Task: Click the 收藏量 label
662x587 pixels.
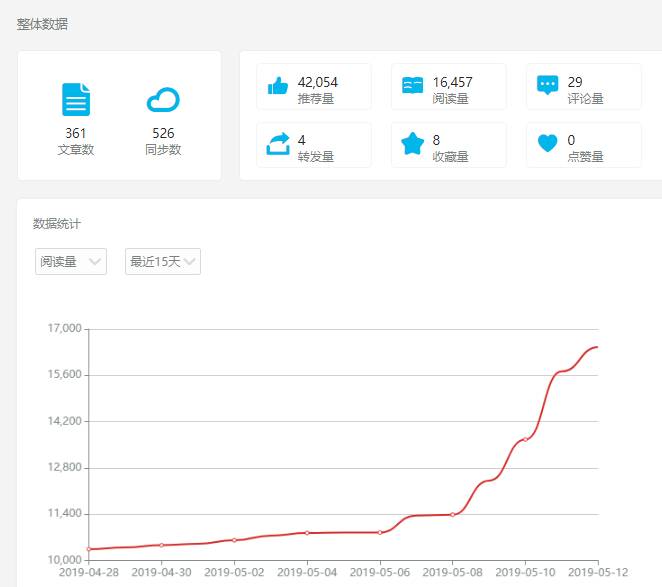Action: pyautogui.click(x=450, y=157)
